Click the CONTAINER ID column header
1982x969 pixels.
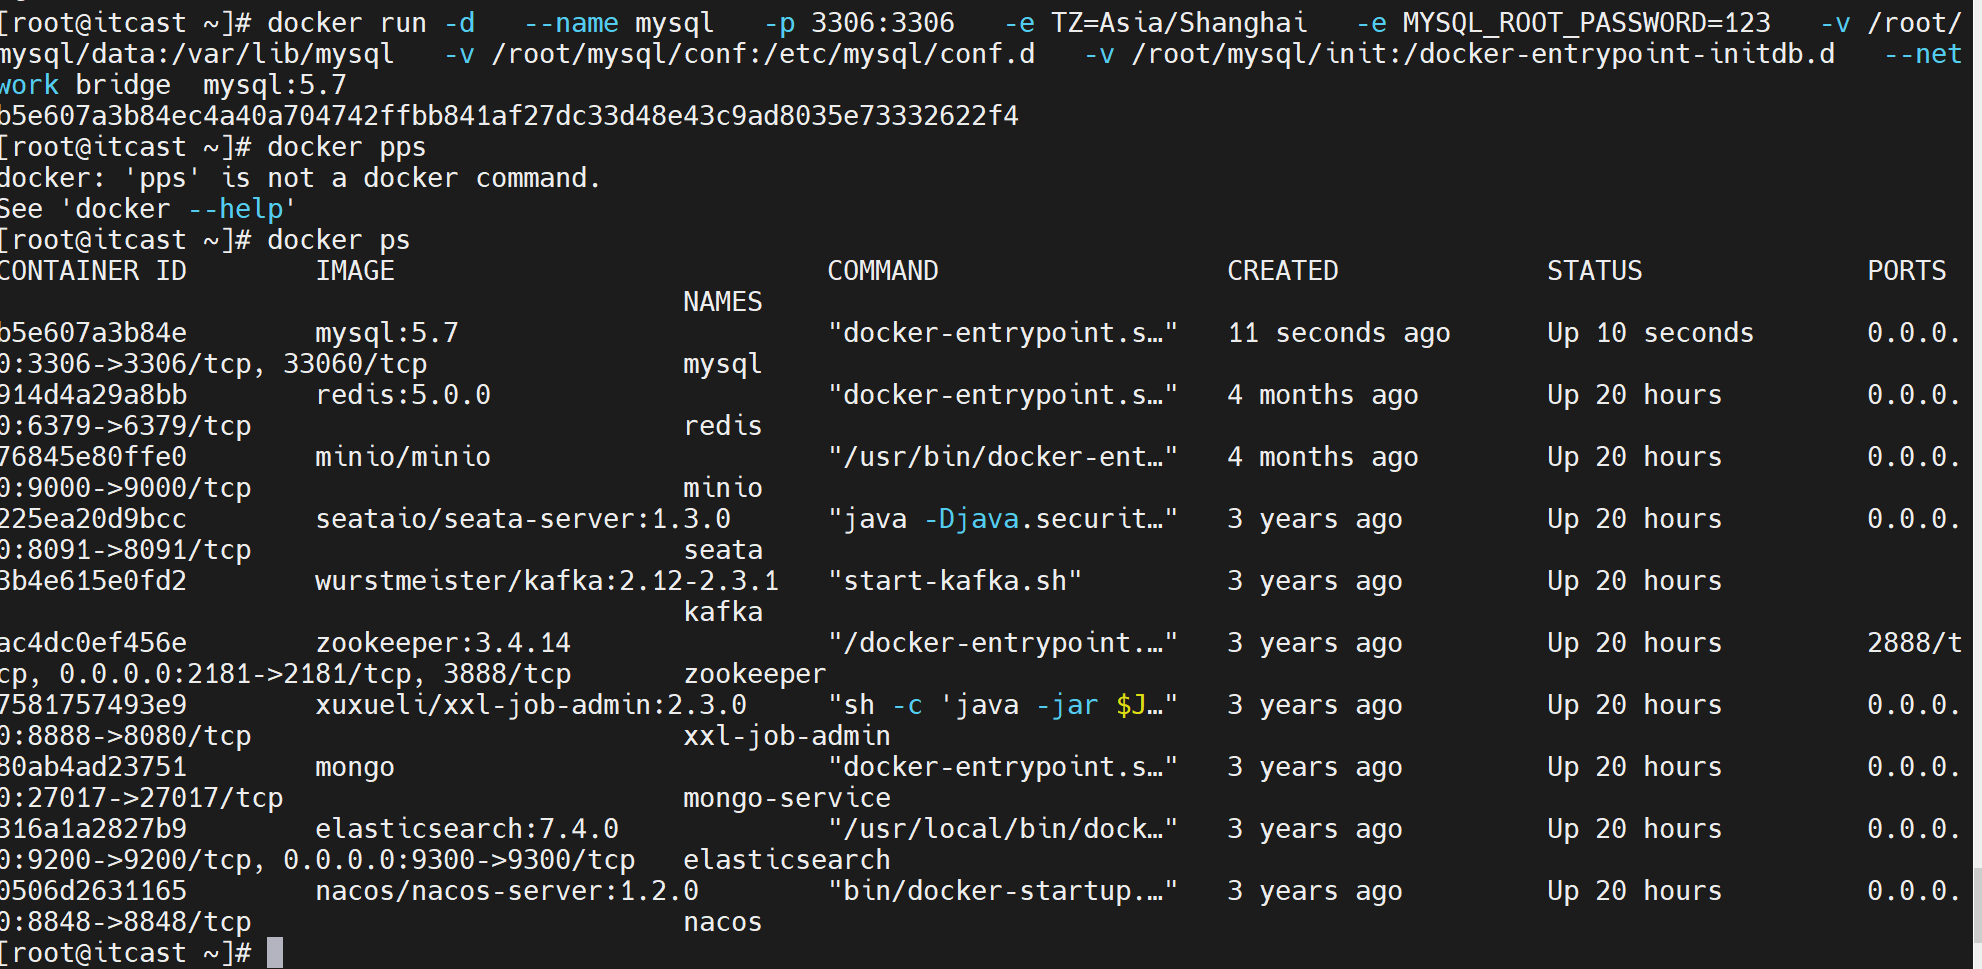93,270
